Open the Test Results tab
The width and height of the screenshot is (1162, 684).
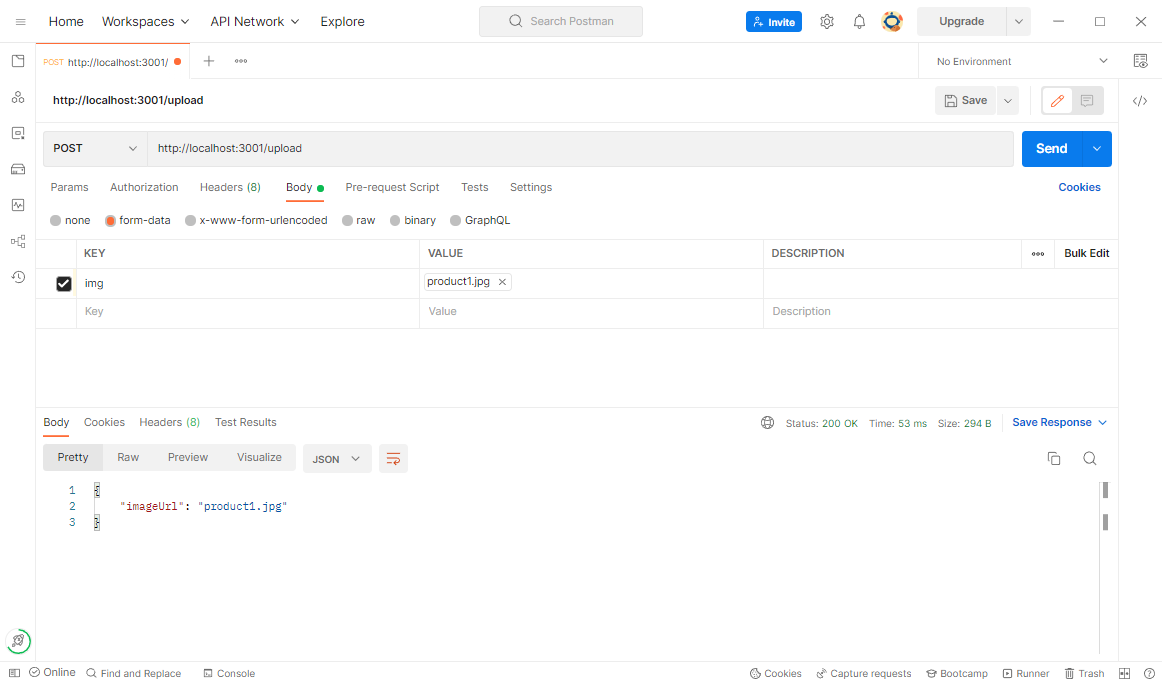click(245, 422)
